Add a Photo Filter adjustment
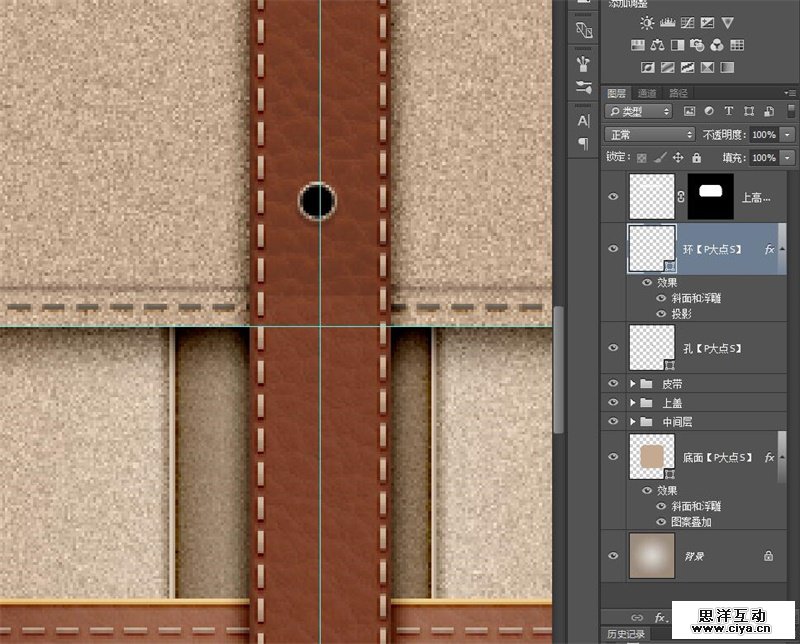This screenshot has height=644, width=800. (x=697, y=45)
